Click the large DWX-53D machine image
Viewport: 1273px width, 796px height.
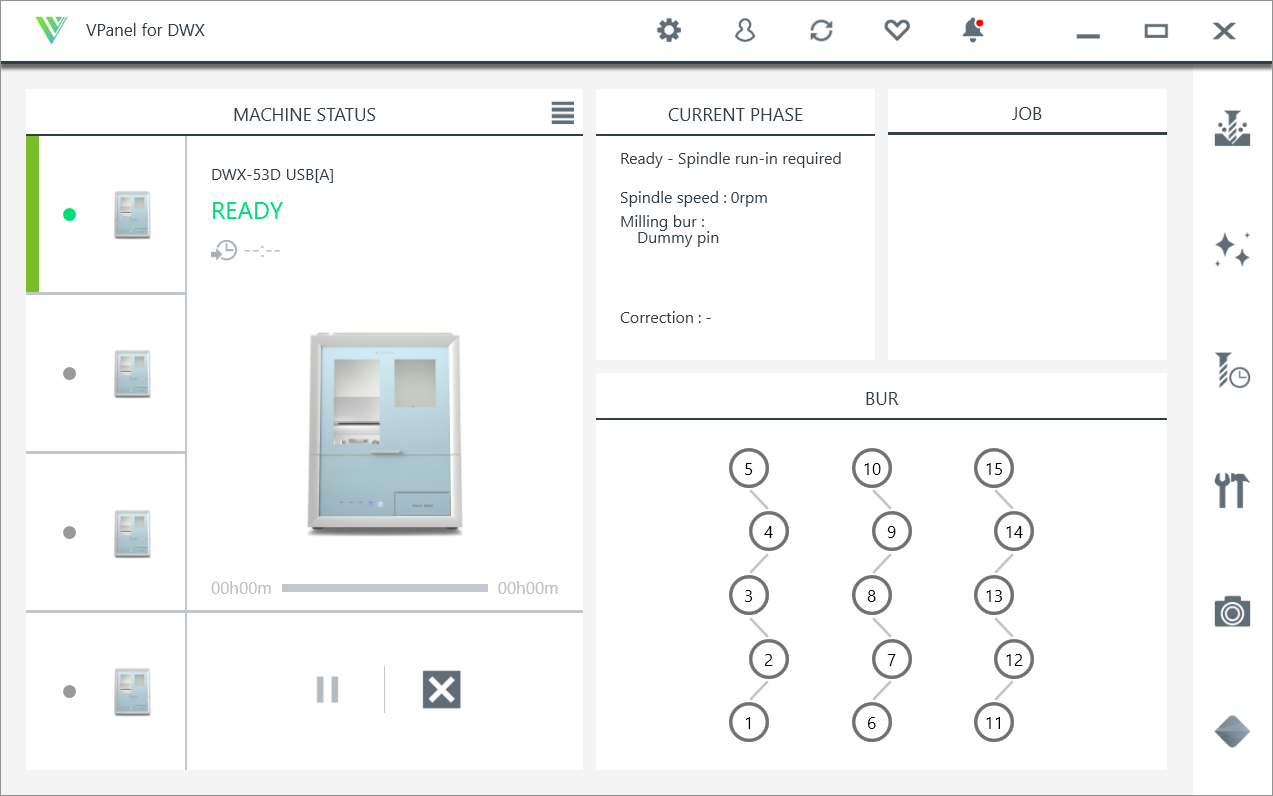tap(386, 432)
